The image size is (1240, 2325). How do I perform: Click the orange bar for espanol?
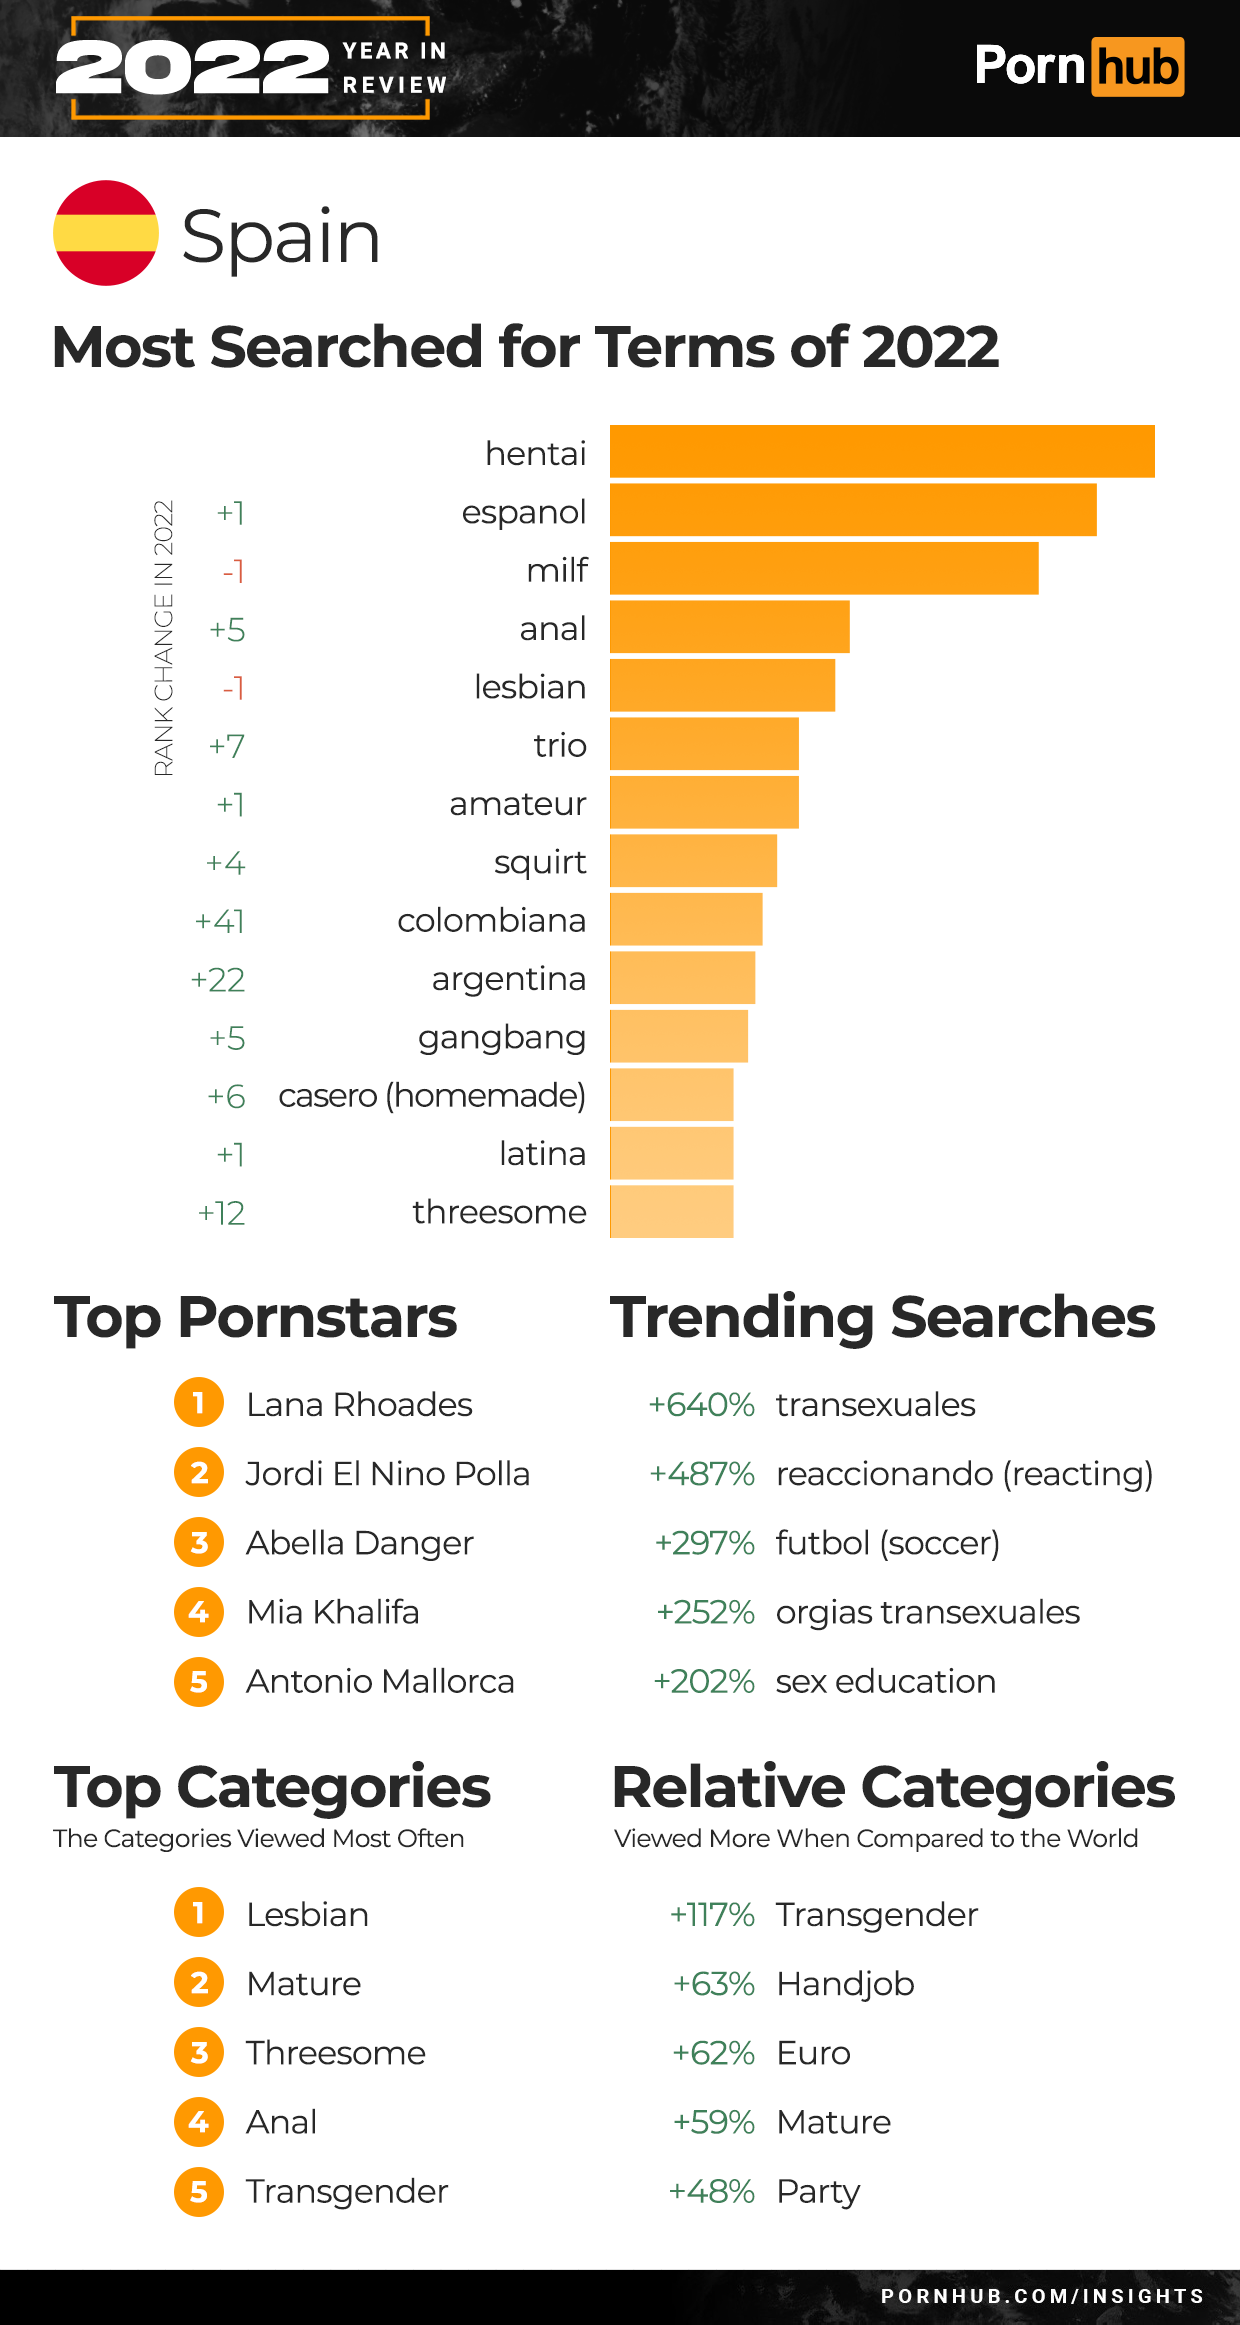(852, 511)
